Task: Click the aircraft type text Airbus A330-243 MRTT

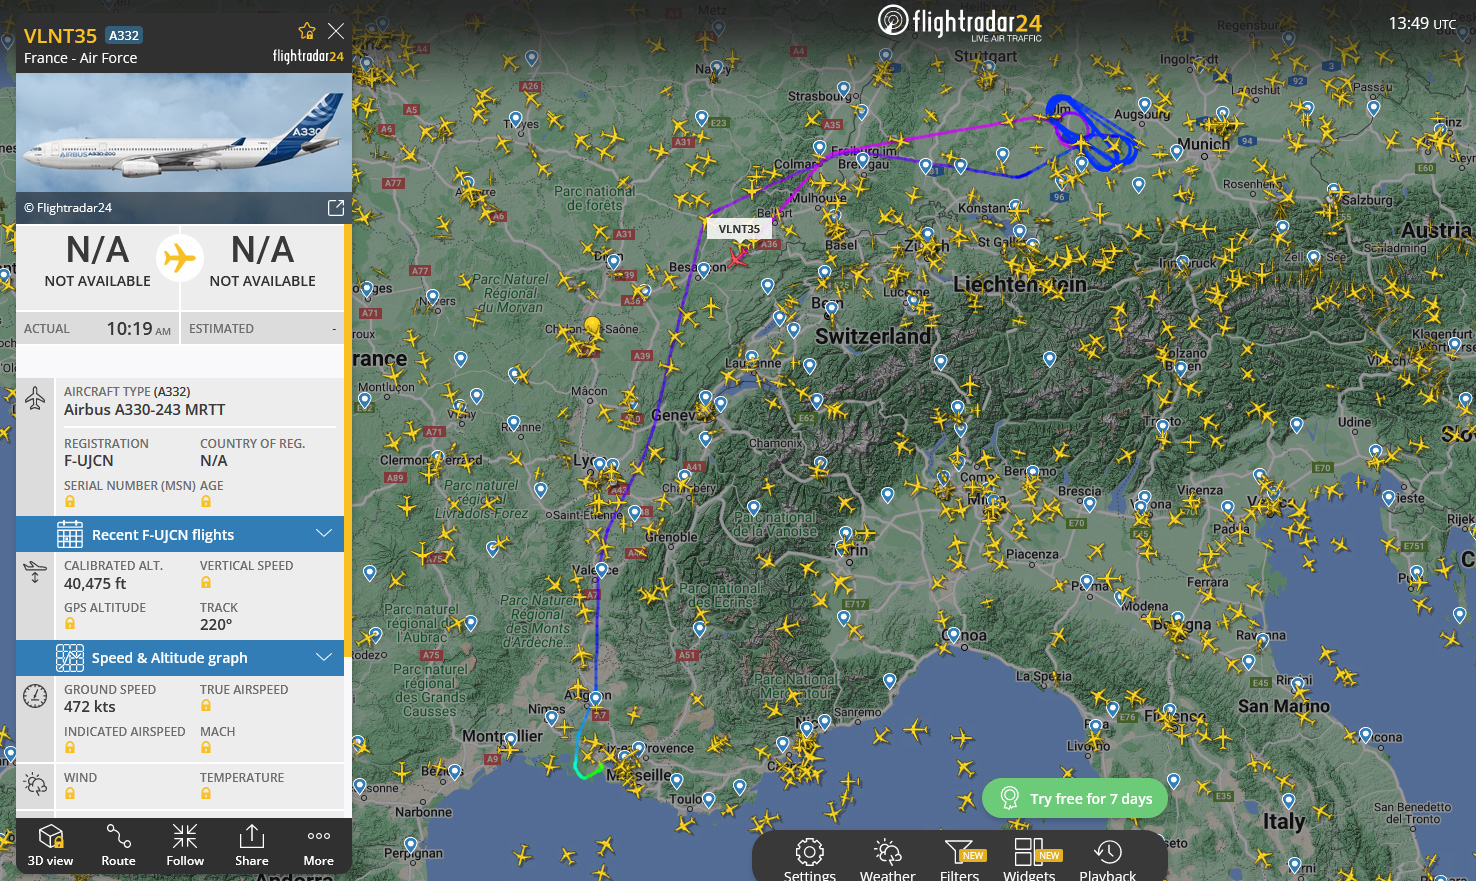Action: 145,410
